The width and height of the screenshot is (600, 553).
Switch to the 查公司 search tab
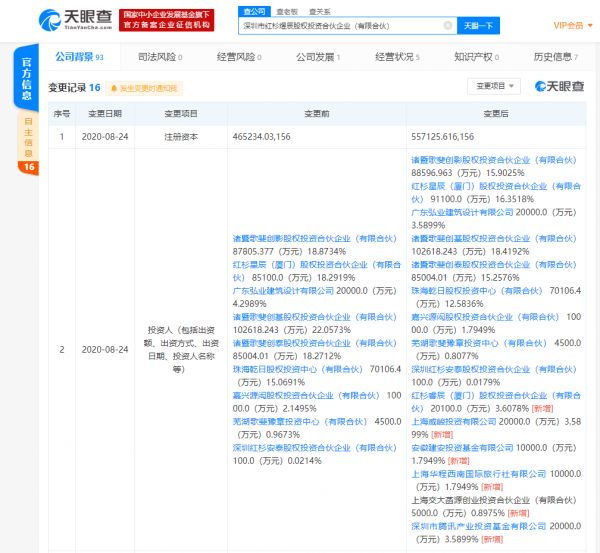point(255,8)
